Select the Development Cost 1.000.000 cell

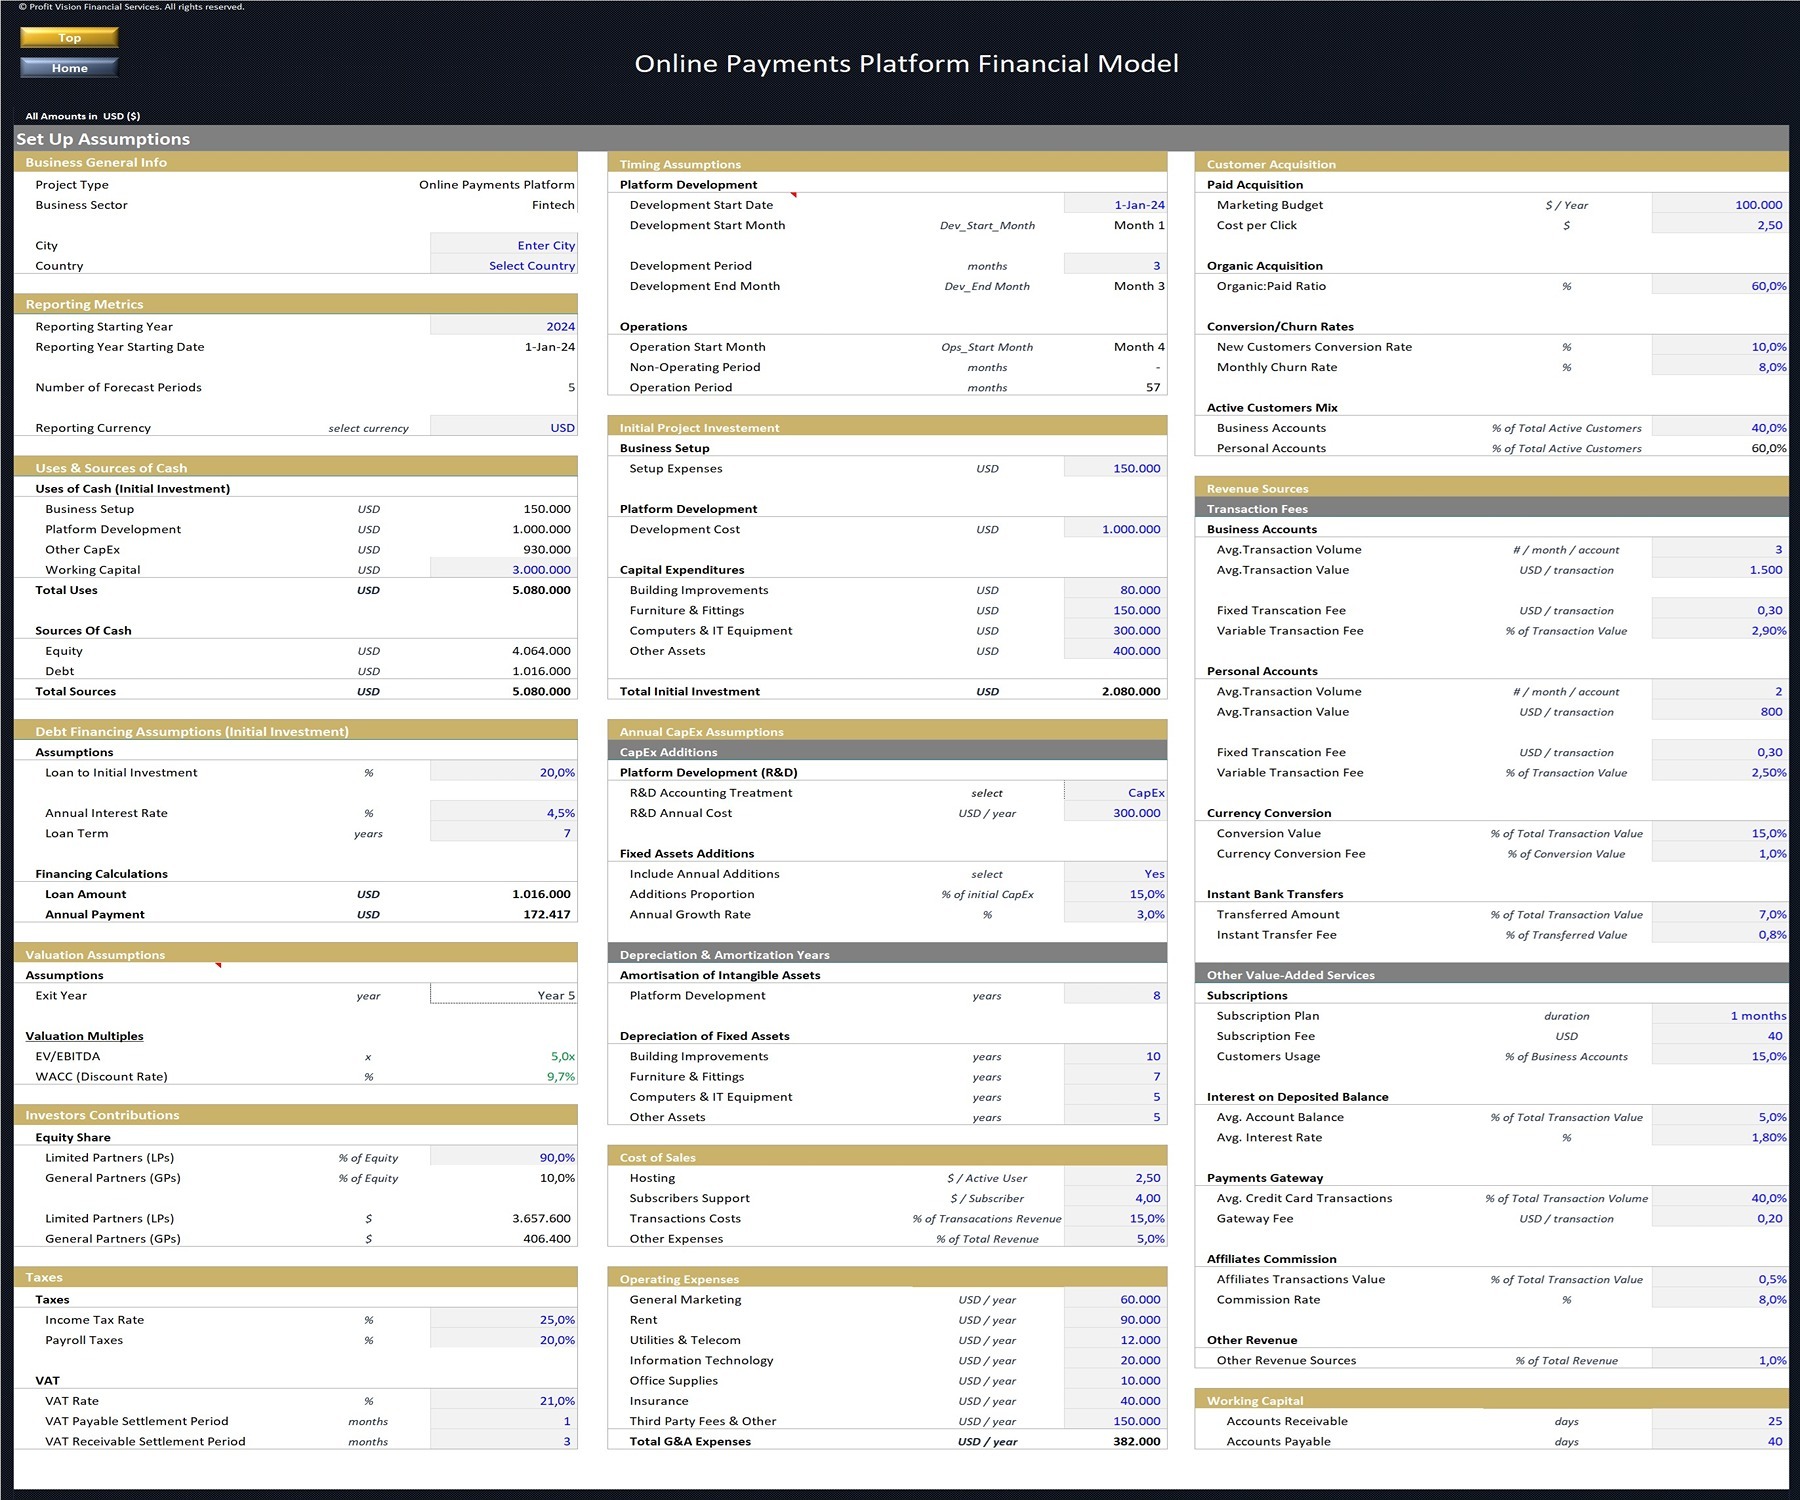(1115, 529)
